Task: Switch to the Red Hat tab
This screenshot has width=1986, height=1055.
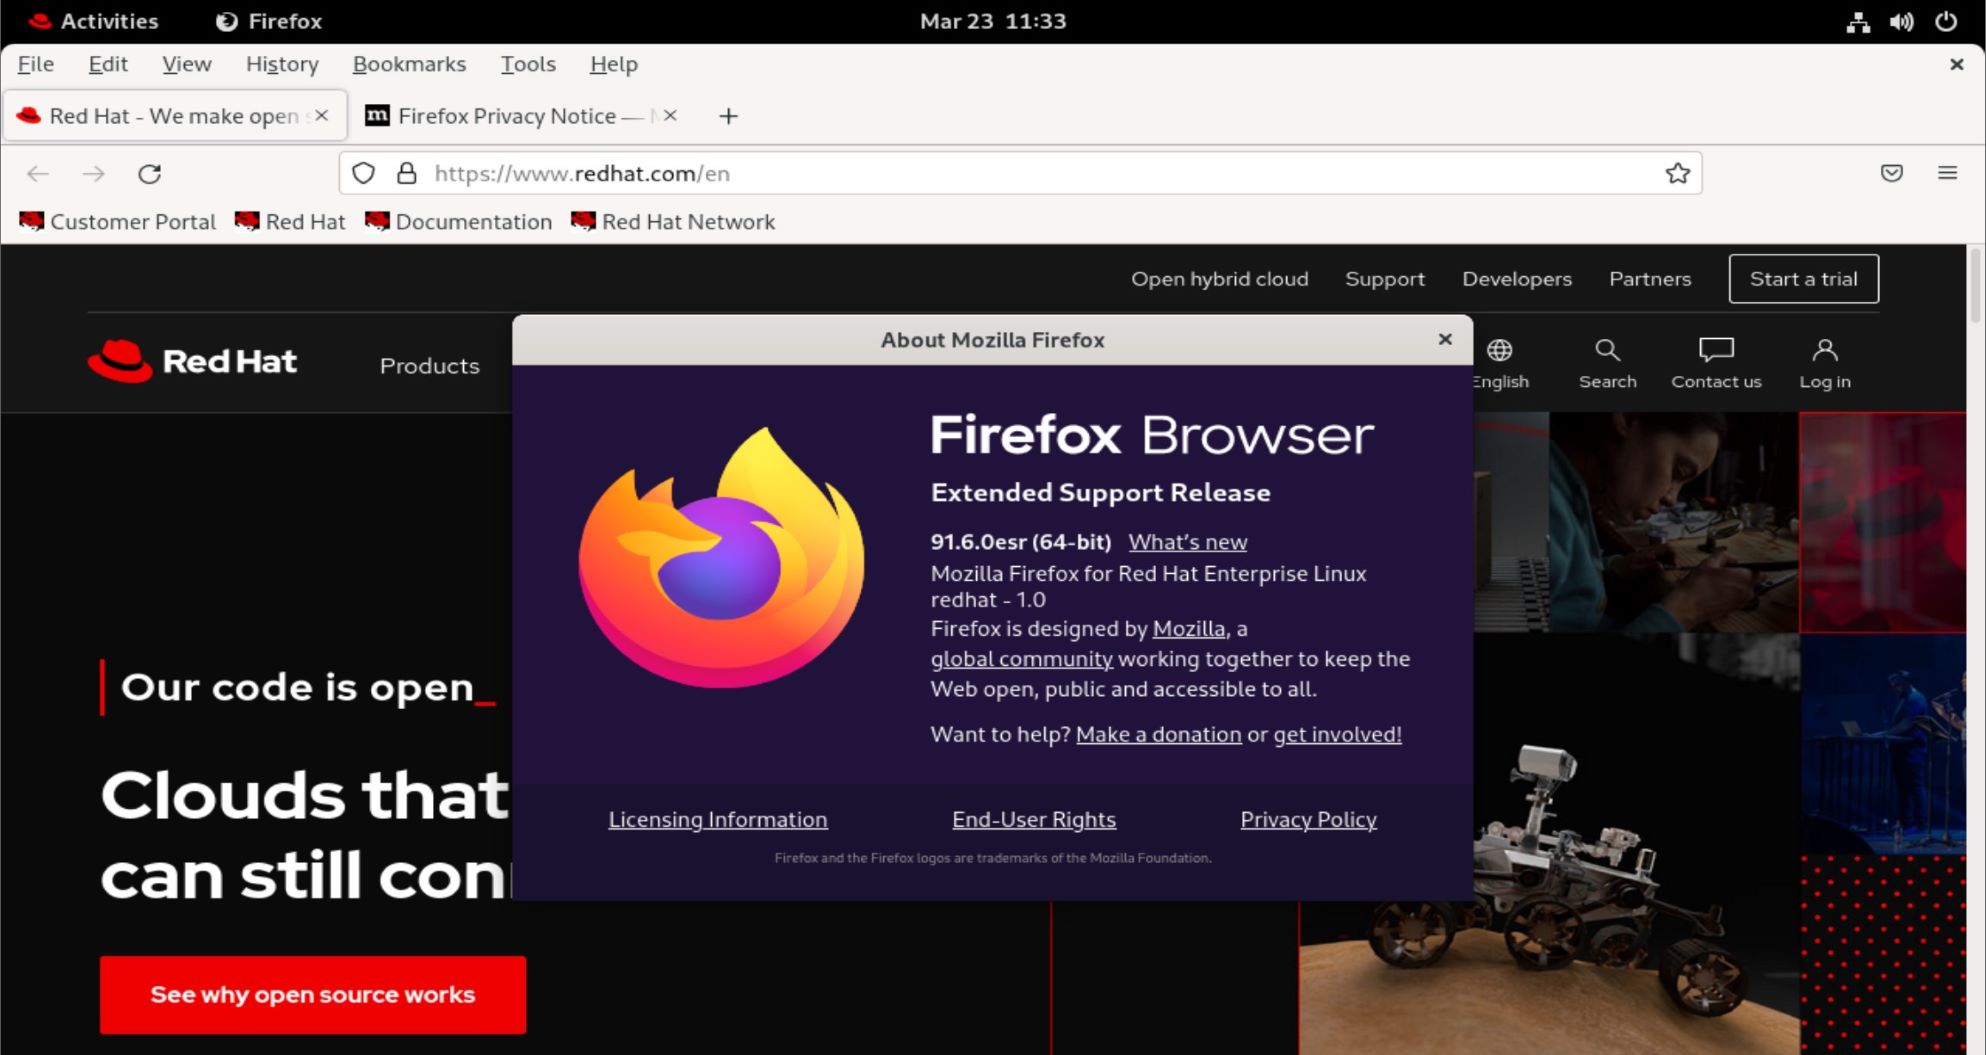Action: point(175,116)
